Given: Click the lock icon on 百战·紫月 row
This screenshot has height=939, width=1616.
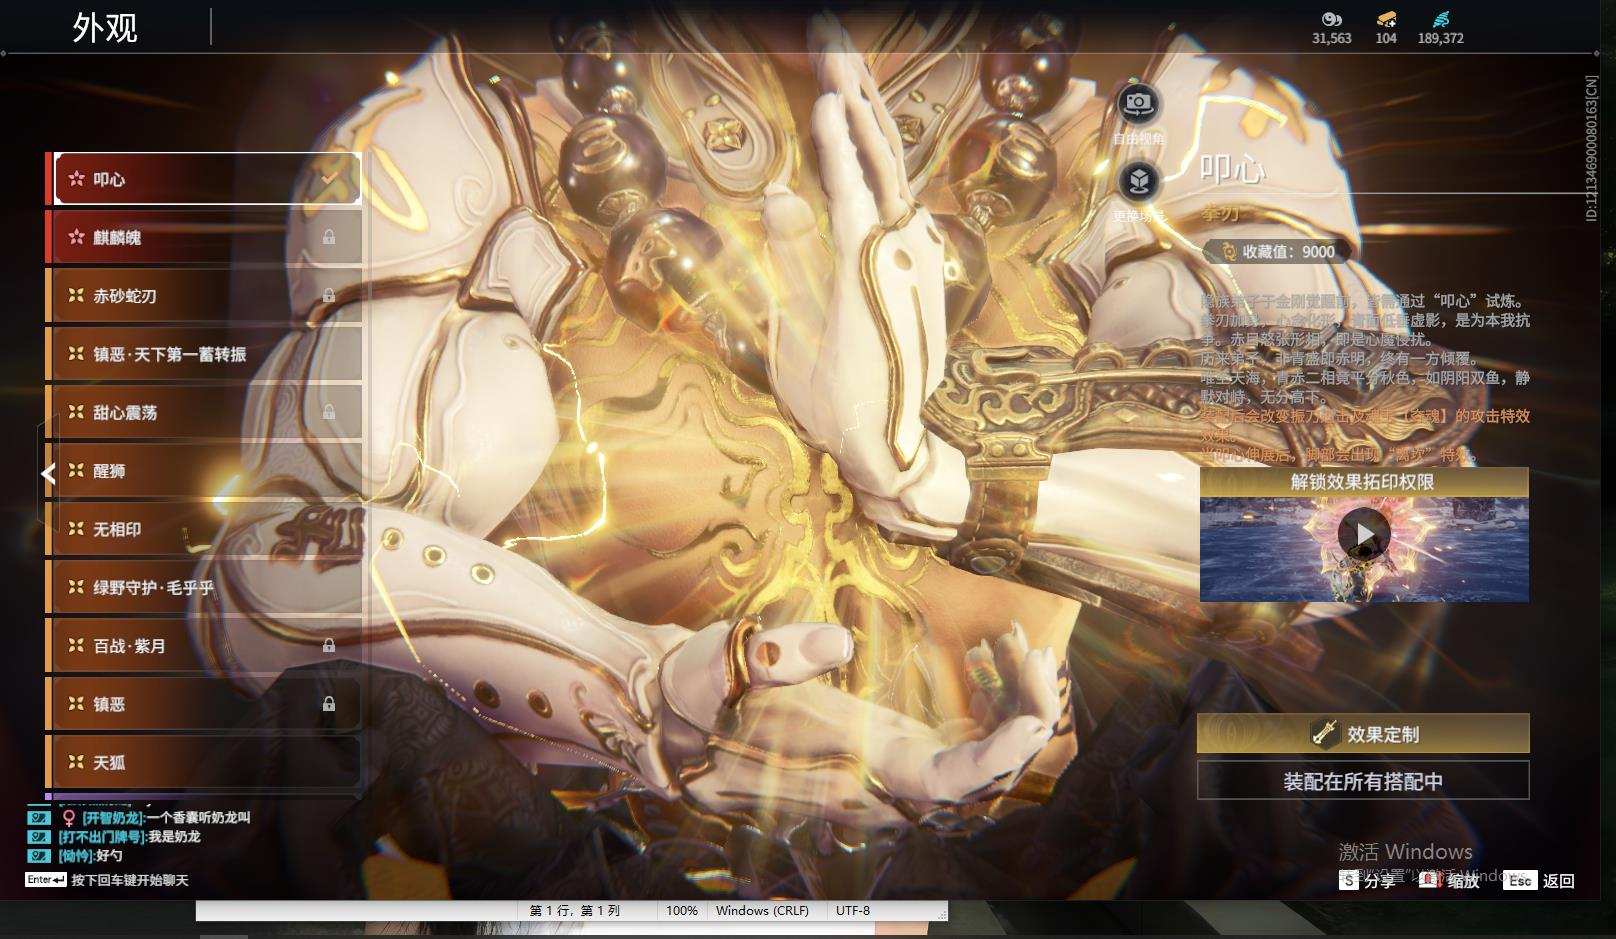Looking at the screenshot, I should (x=329, y=646).
